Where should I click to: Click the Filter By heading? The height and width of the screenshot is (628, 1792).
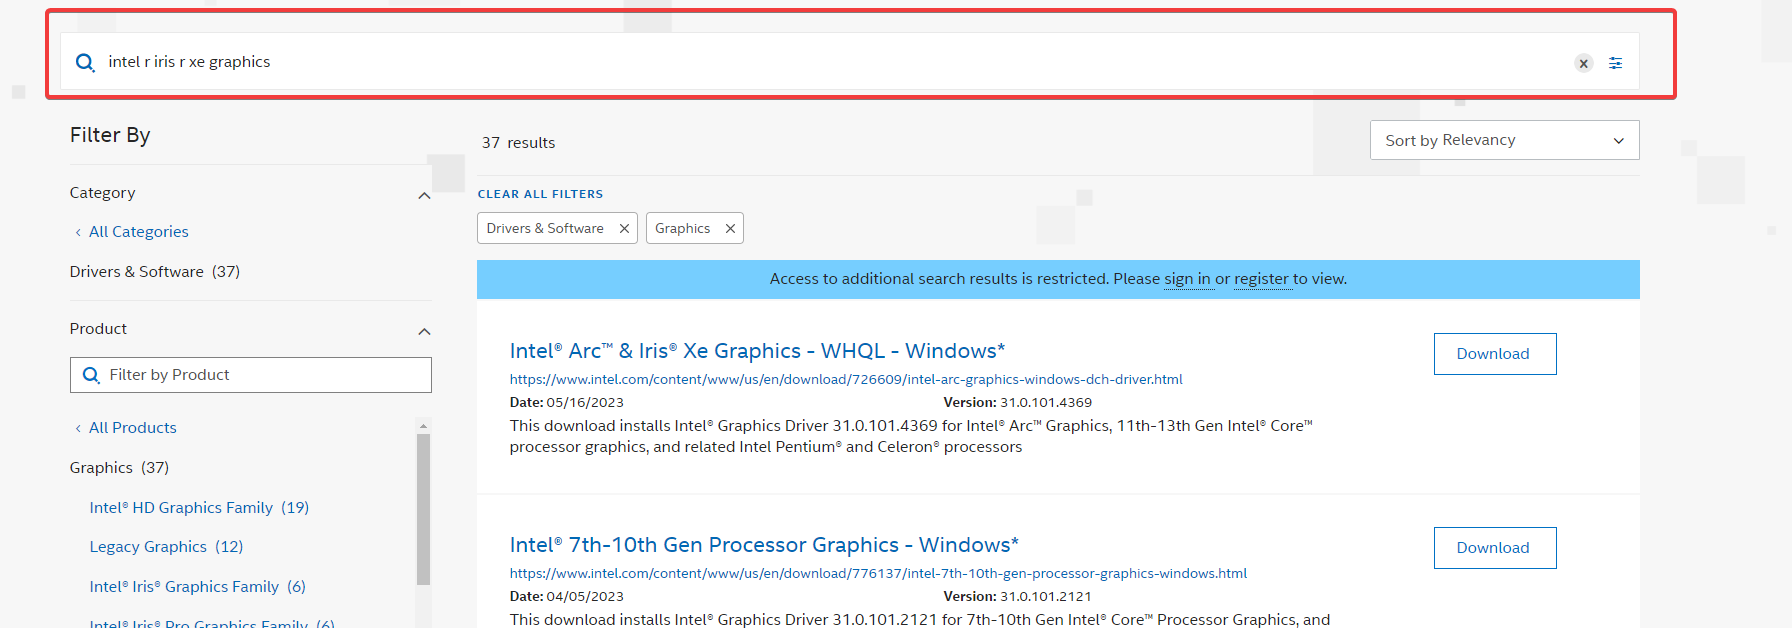110,135
